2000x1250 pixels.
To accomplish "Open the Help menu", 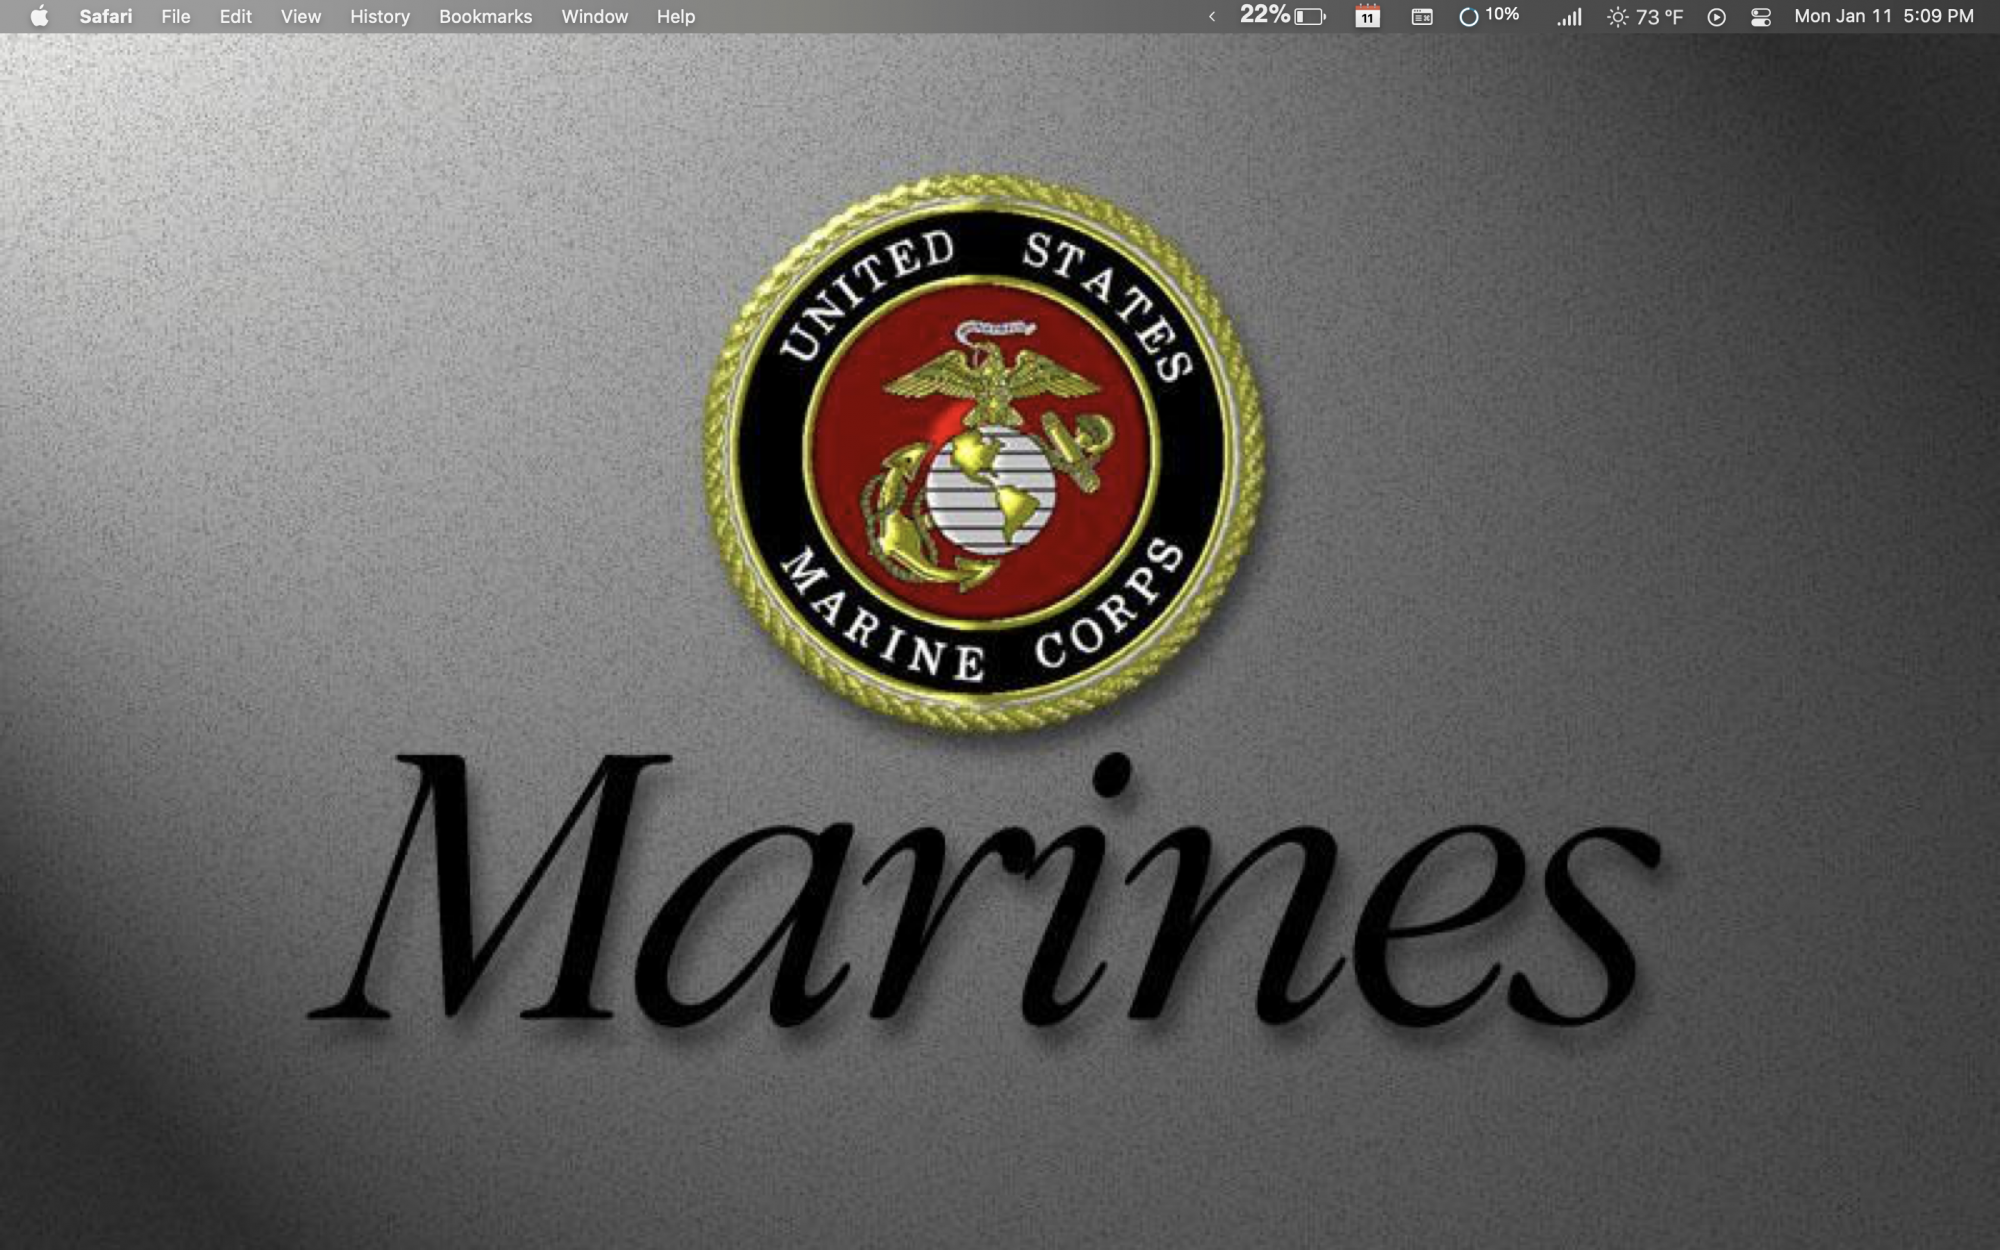I will coord(676,16).
